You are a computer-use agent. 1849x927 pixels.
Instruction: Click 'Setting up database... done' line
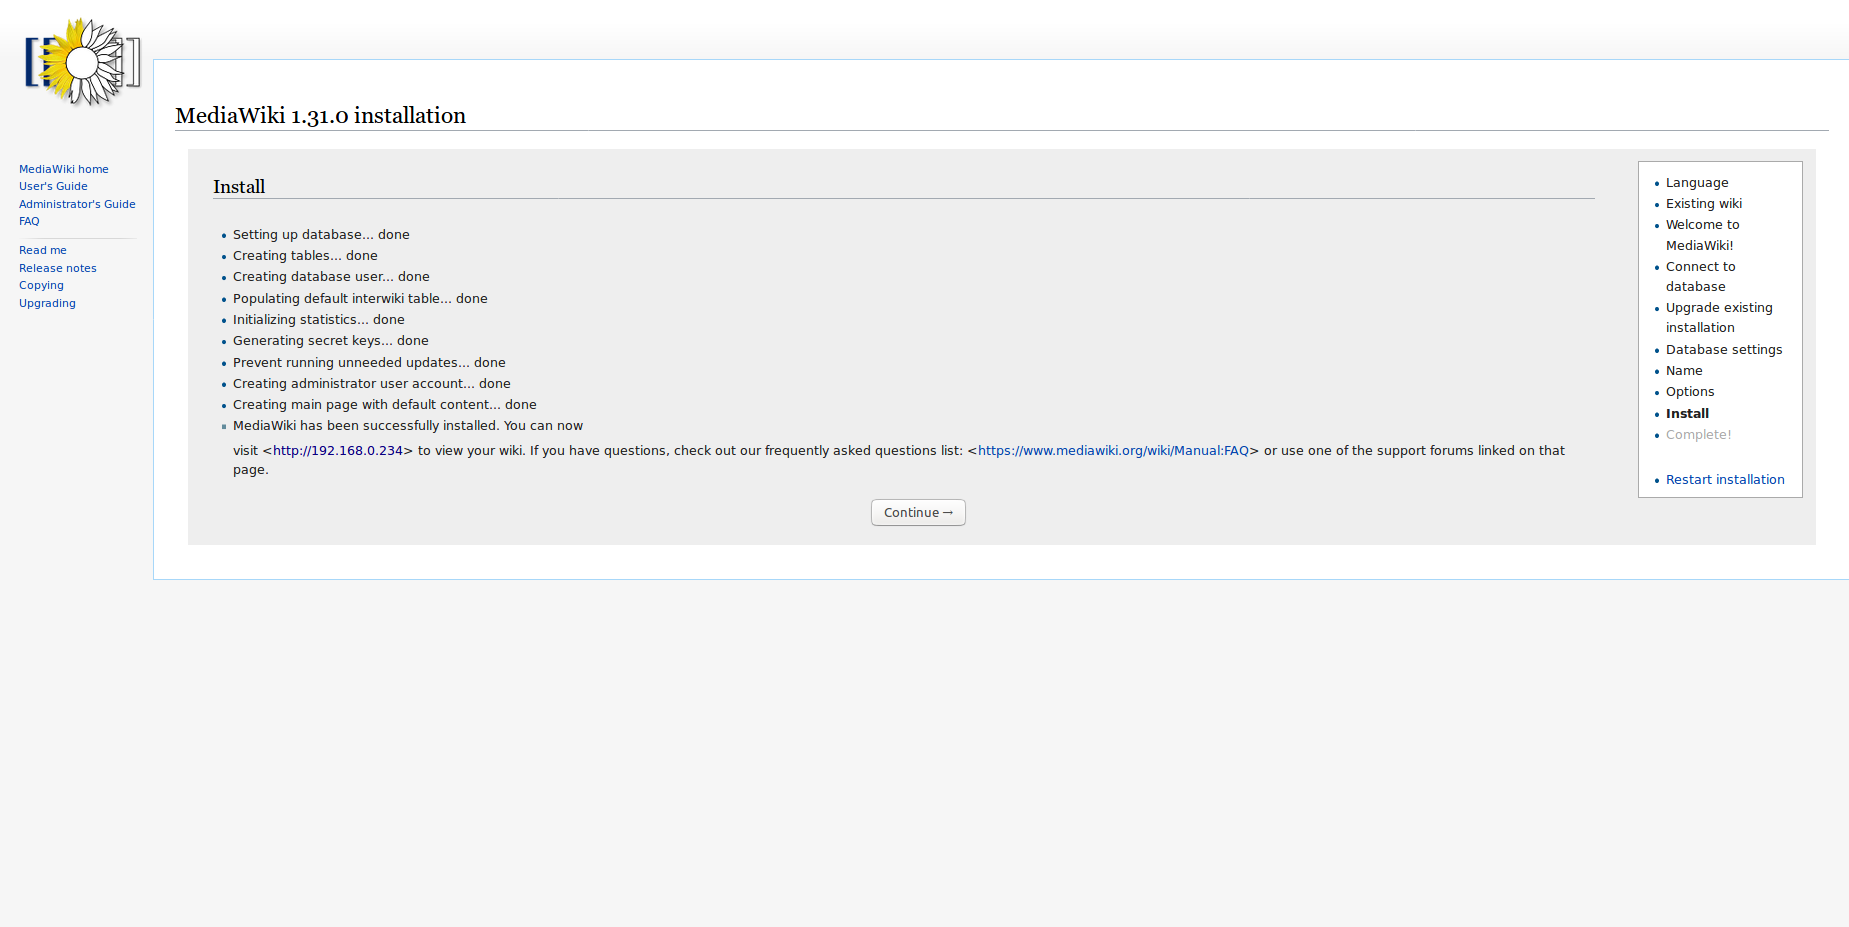point(321,235)
